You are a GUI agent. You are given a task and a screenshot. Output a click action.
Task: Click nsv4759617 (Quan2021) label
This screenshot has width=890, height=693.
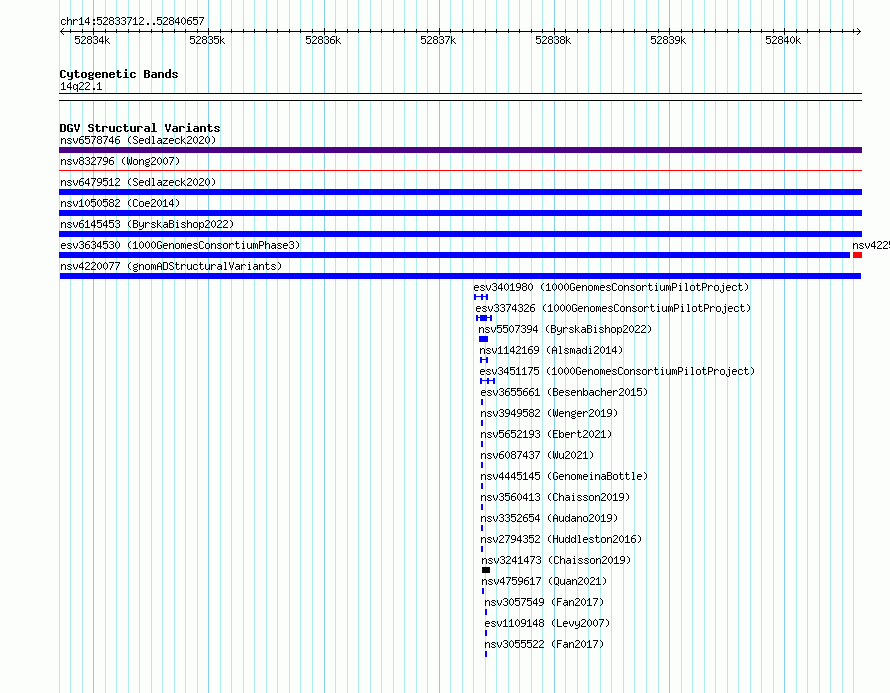point(544,581)
